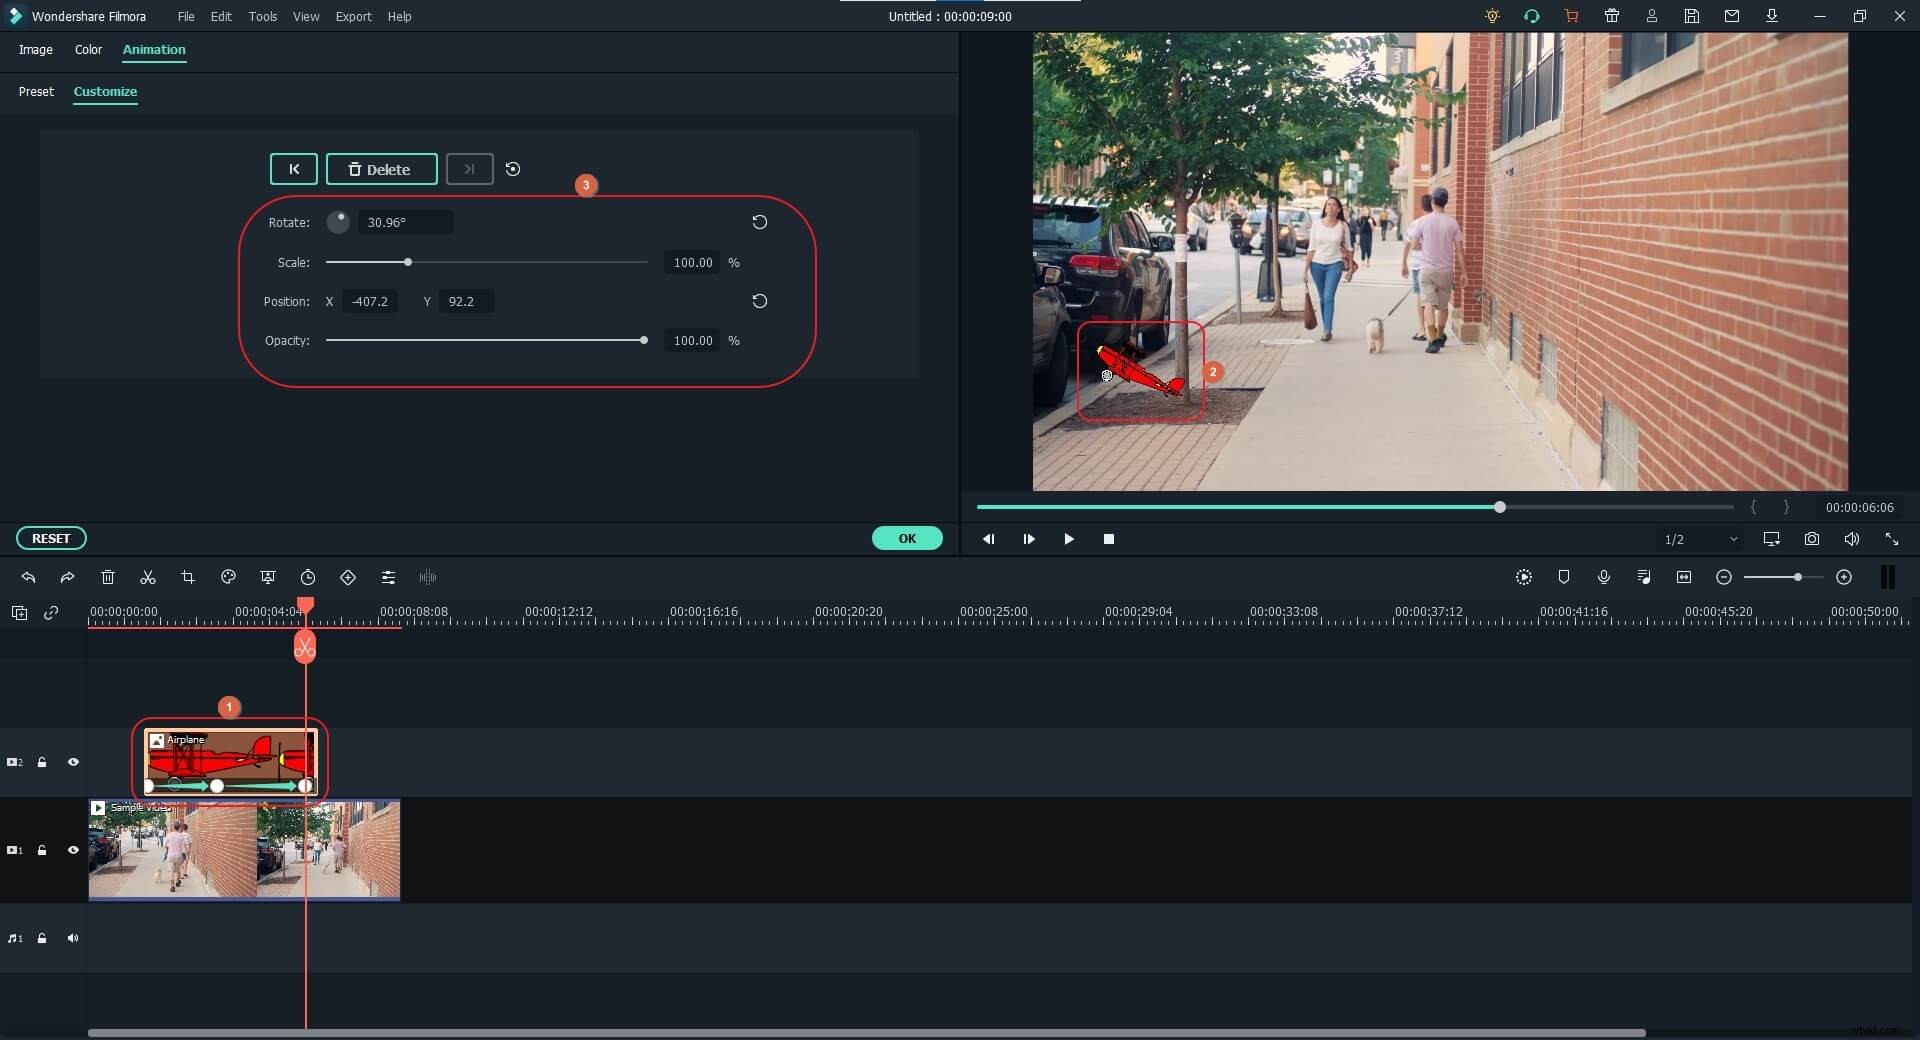Undo the last action

point(27,577)
